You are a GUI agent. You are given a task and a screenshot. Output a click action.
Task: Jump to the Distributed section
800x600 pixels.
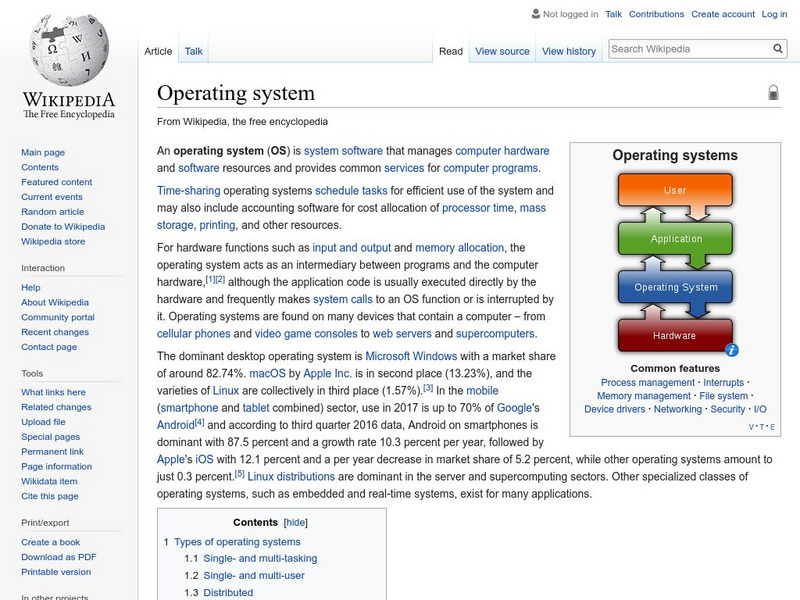point(228,592)
